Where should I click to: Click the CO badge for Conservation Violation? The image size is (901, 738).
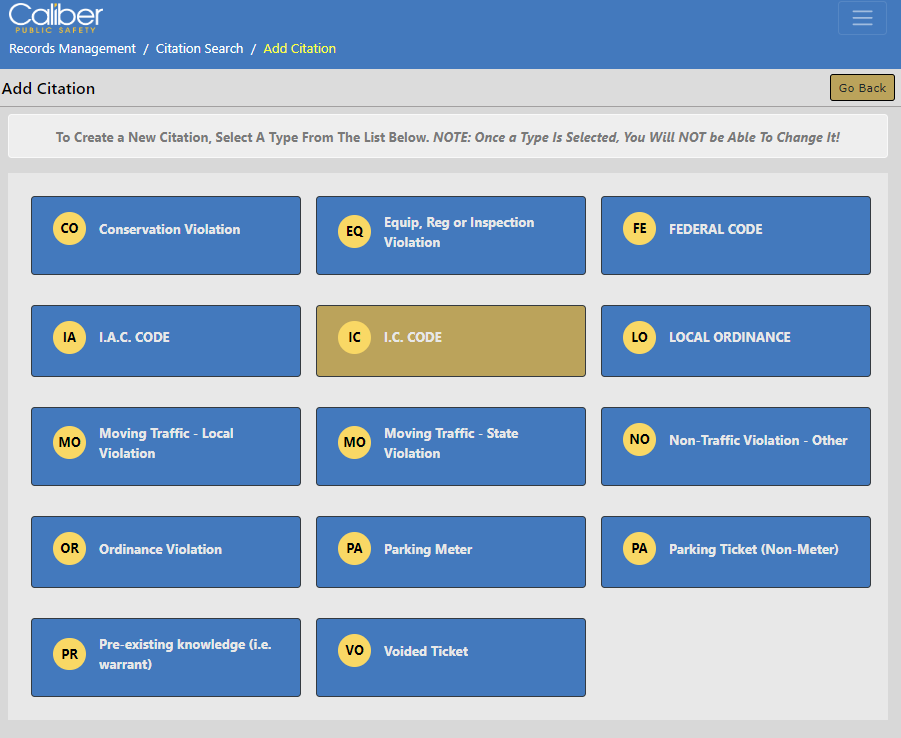69,229
